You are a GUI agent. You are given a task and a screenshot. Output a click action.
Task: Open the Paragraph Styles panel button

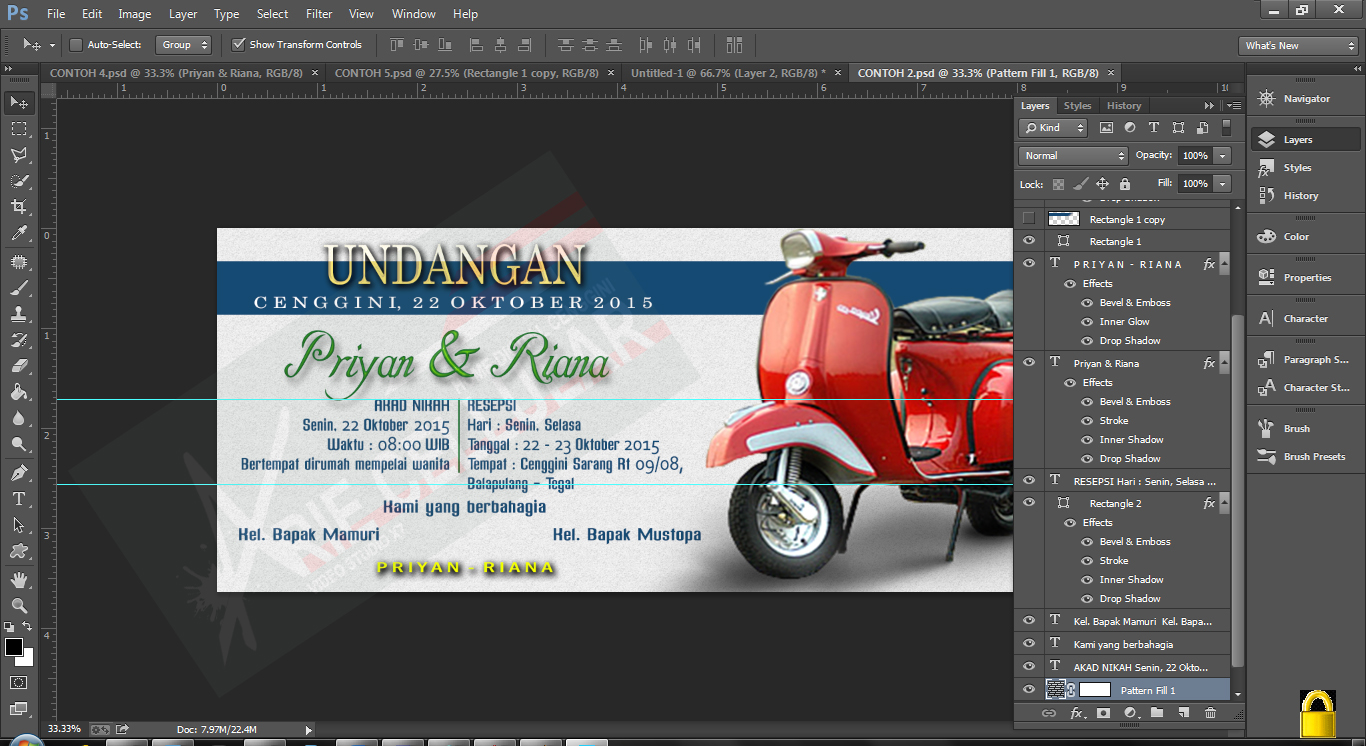1305,360
